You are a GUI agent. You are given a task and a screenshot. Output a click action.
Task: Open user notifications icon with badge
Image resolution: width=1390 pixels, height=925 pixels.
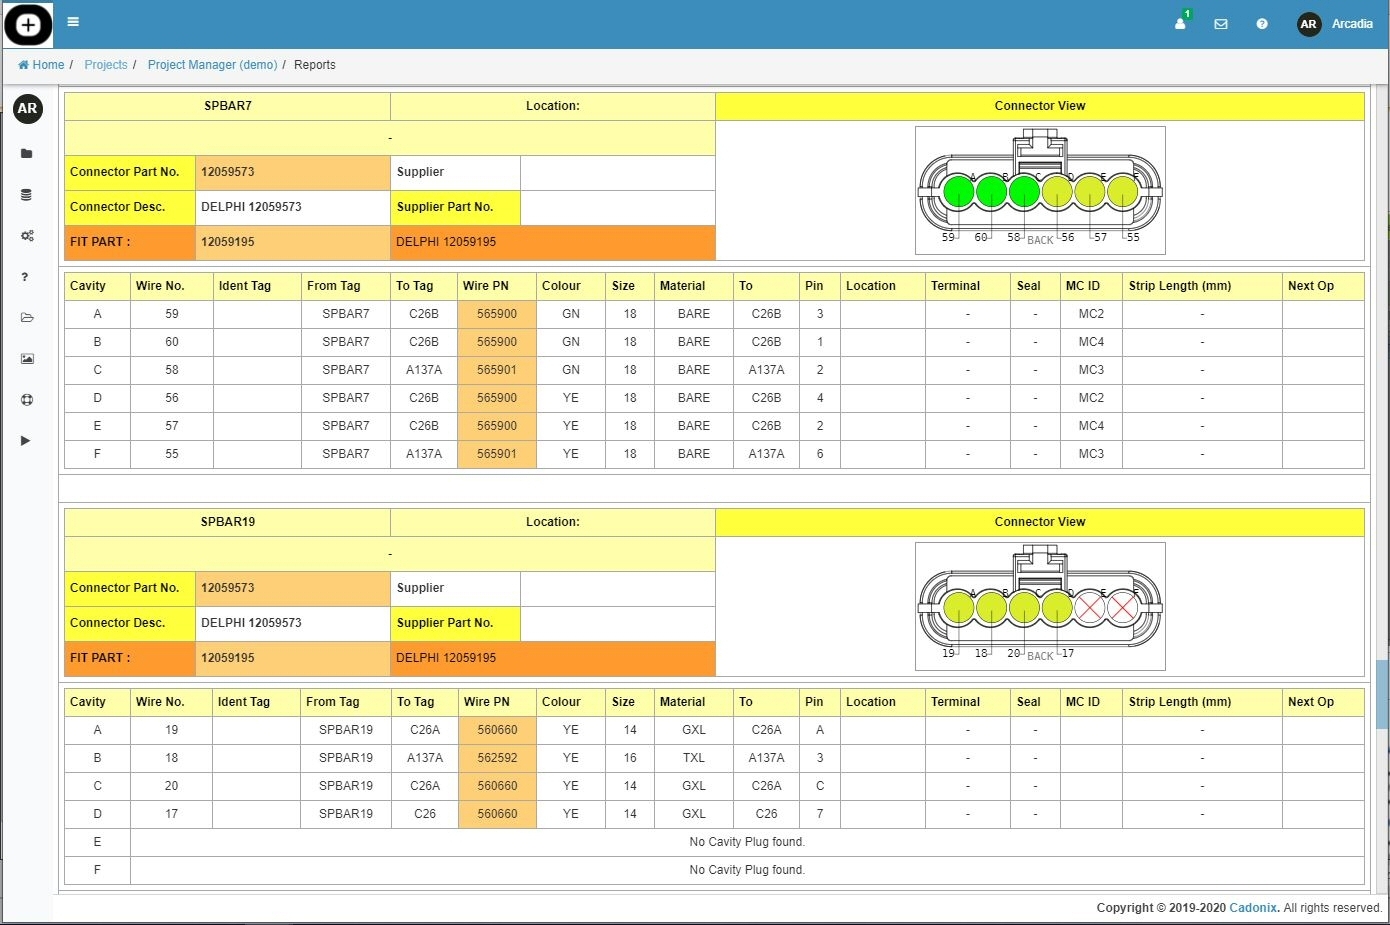pyautogui.click(x=1181, y=23)
